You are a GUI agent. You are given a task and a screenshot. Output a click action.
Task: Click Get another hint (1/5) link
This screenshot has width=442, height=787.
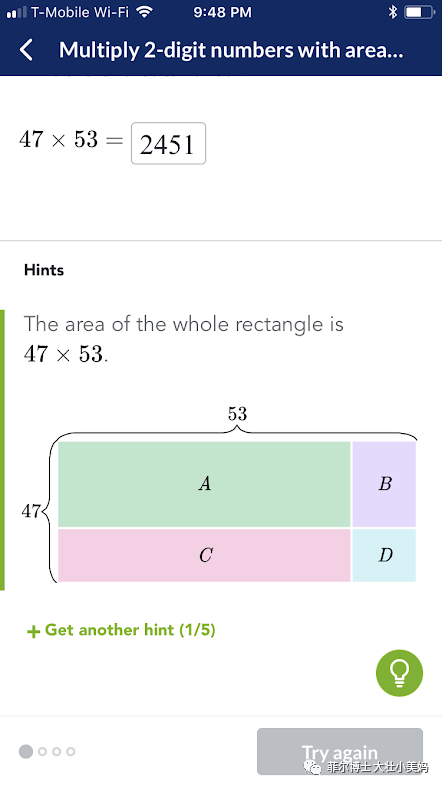(121, 630)
